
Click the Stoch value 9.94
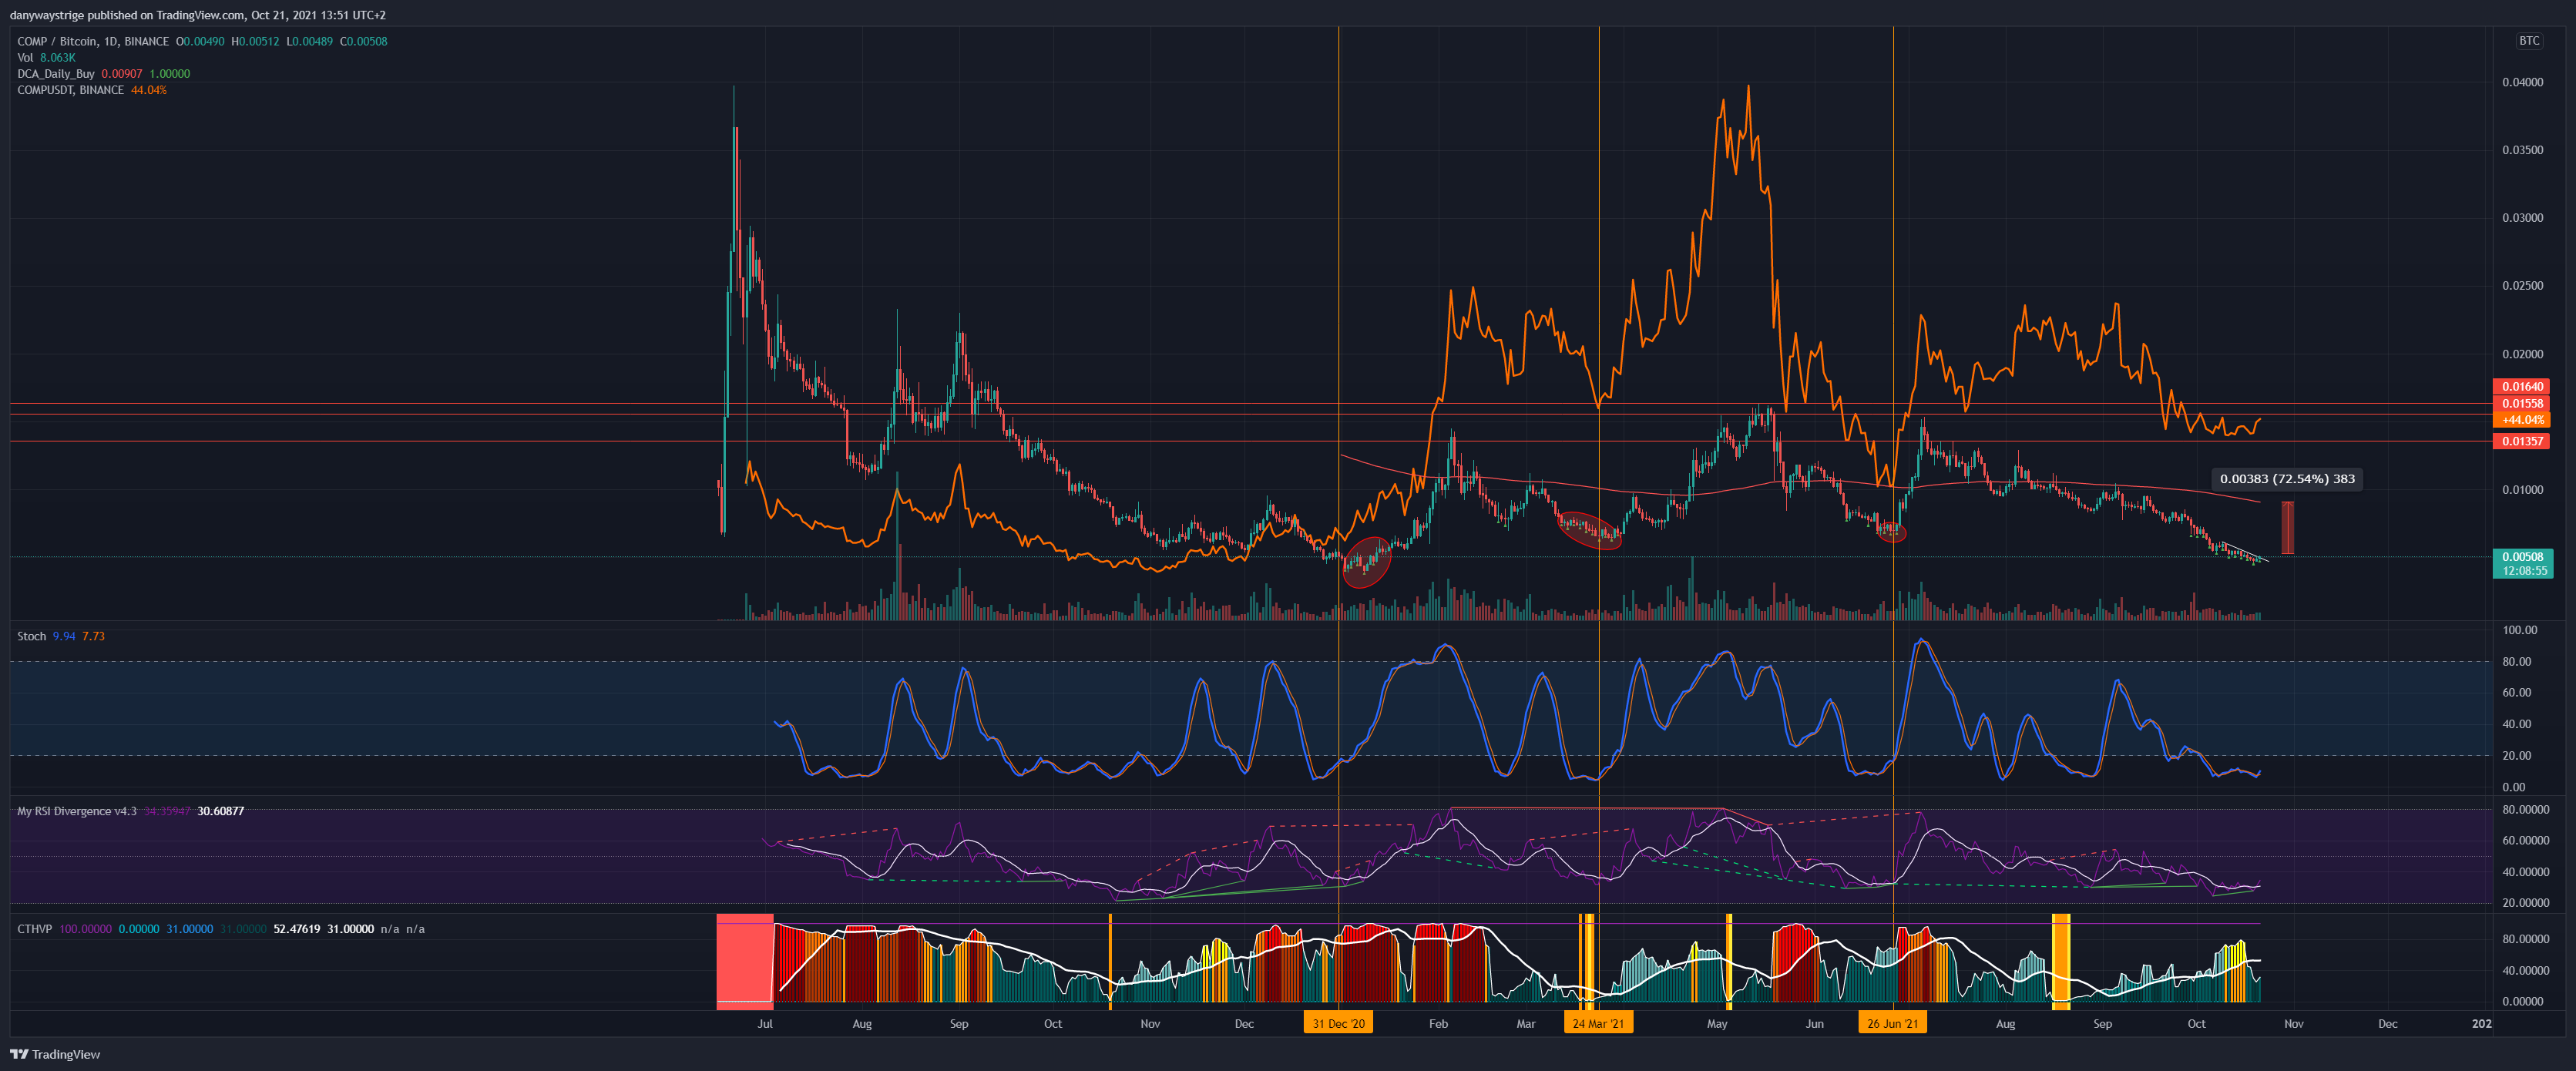64,636
